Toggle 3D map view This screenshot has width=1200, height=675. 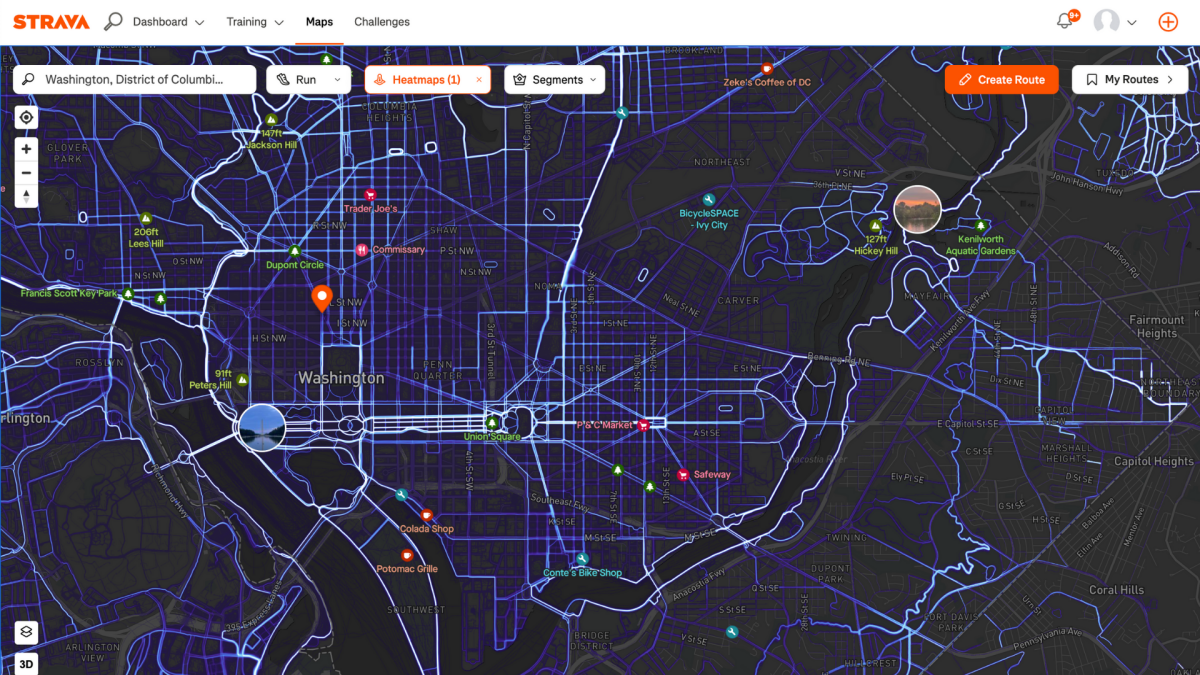pos(26,663)
